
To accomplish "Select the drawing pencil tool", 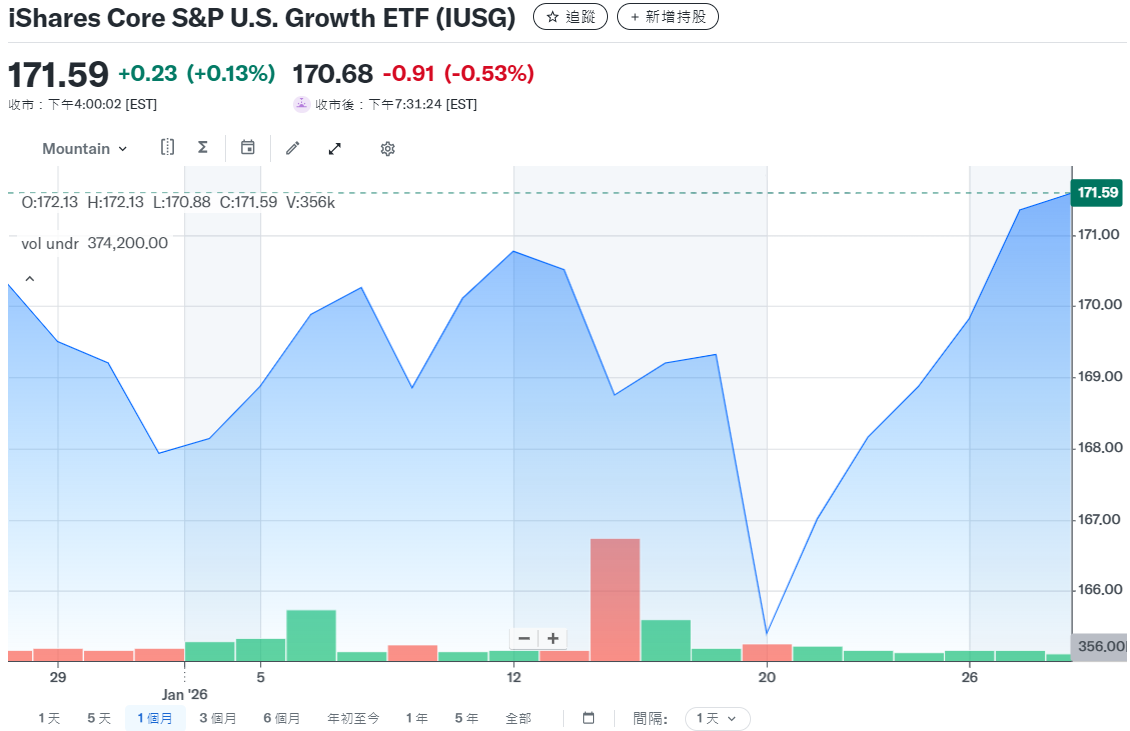I will [292, 148].
